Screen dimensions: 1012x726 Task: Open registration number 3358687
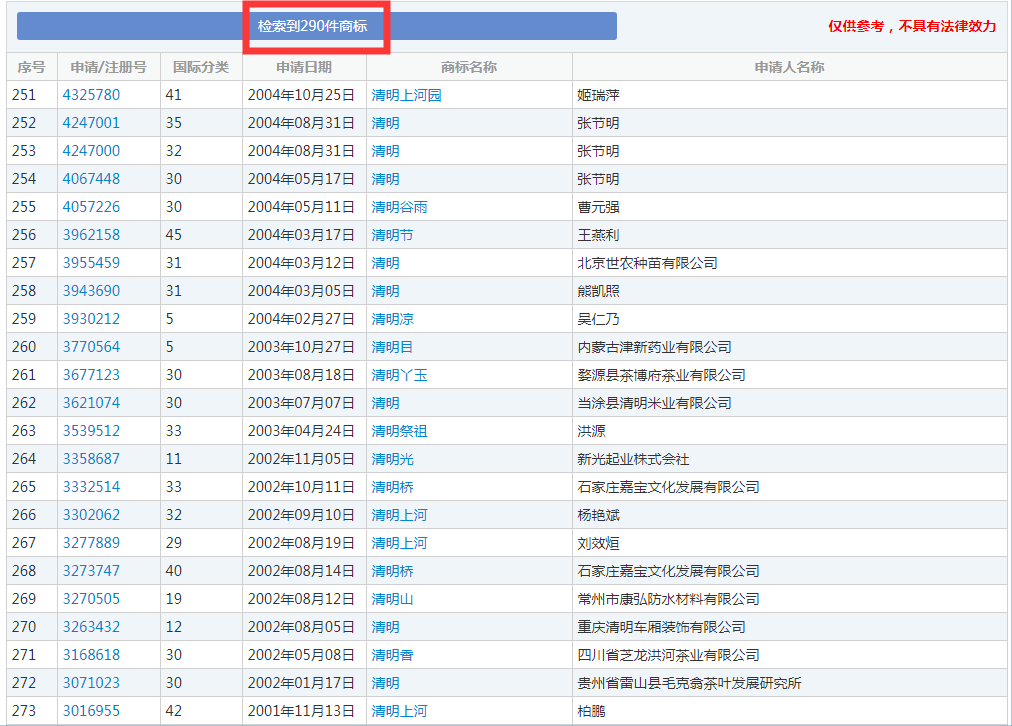point(91,459)
